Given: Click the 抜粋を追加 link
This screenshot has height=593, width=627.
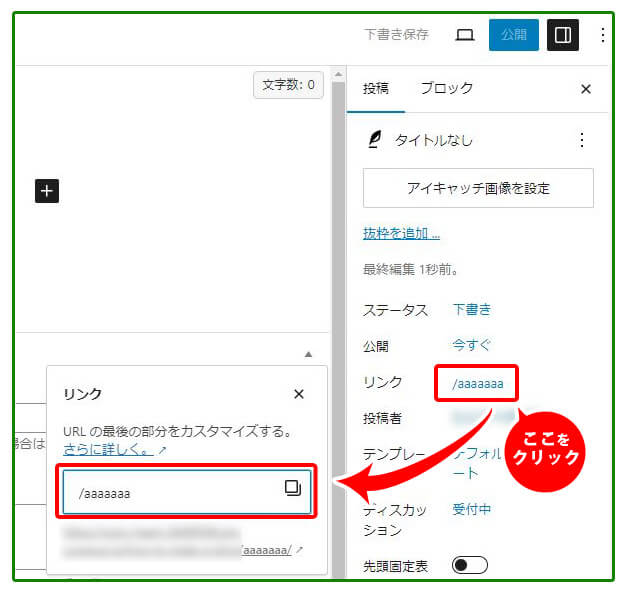Looking at the screenshot, I should pos(401,234).
